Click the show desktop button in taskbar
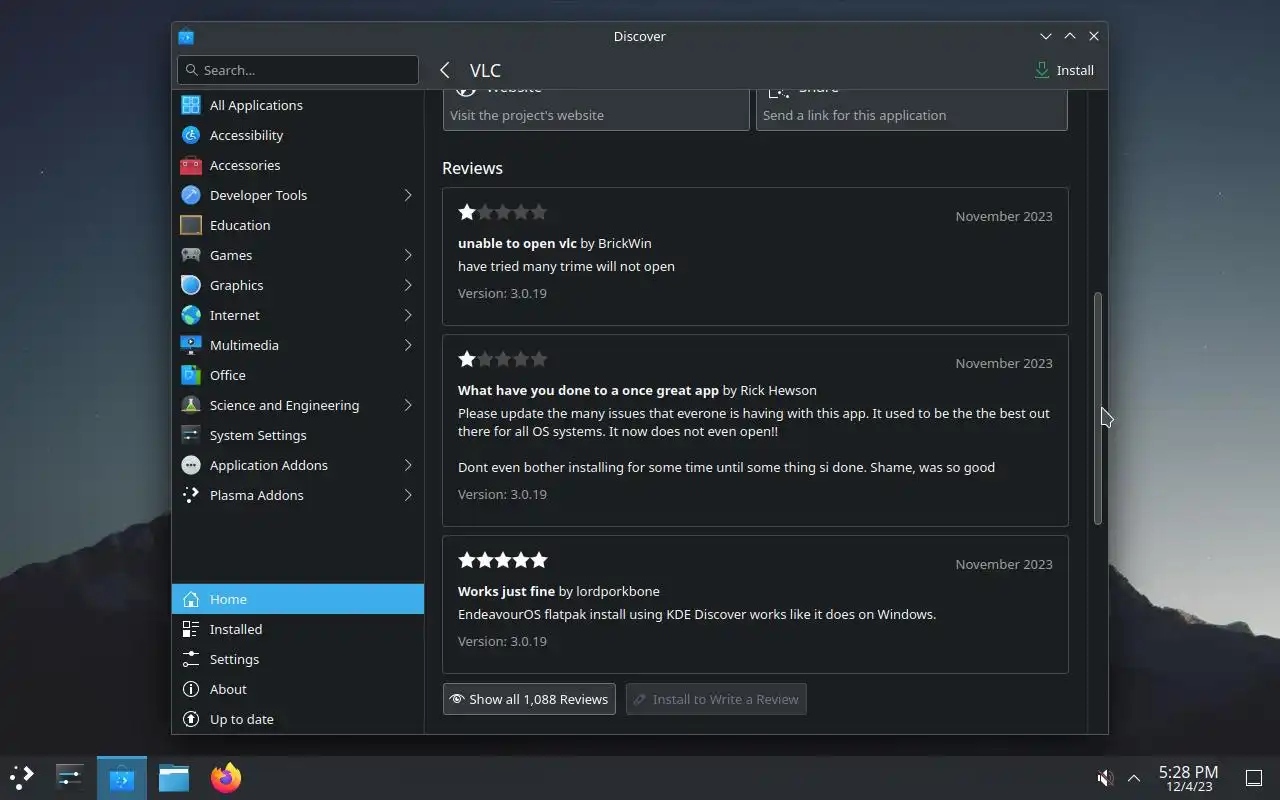Image resolution: width=1280 pixels, height=800 pixels. pos(1253,777)
